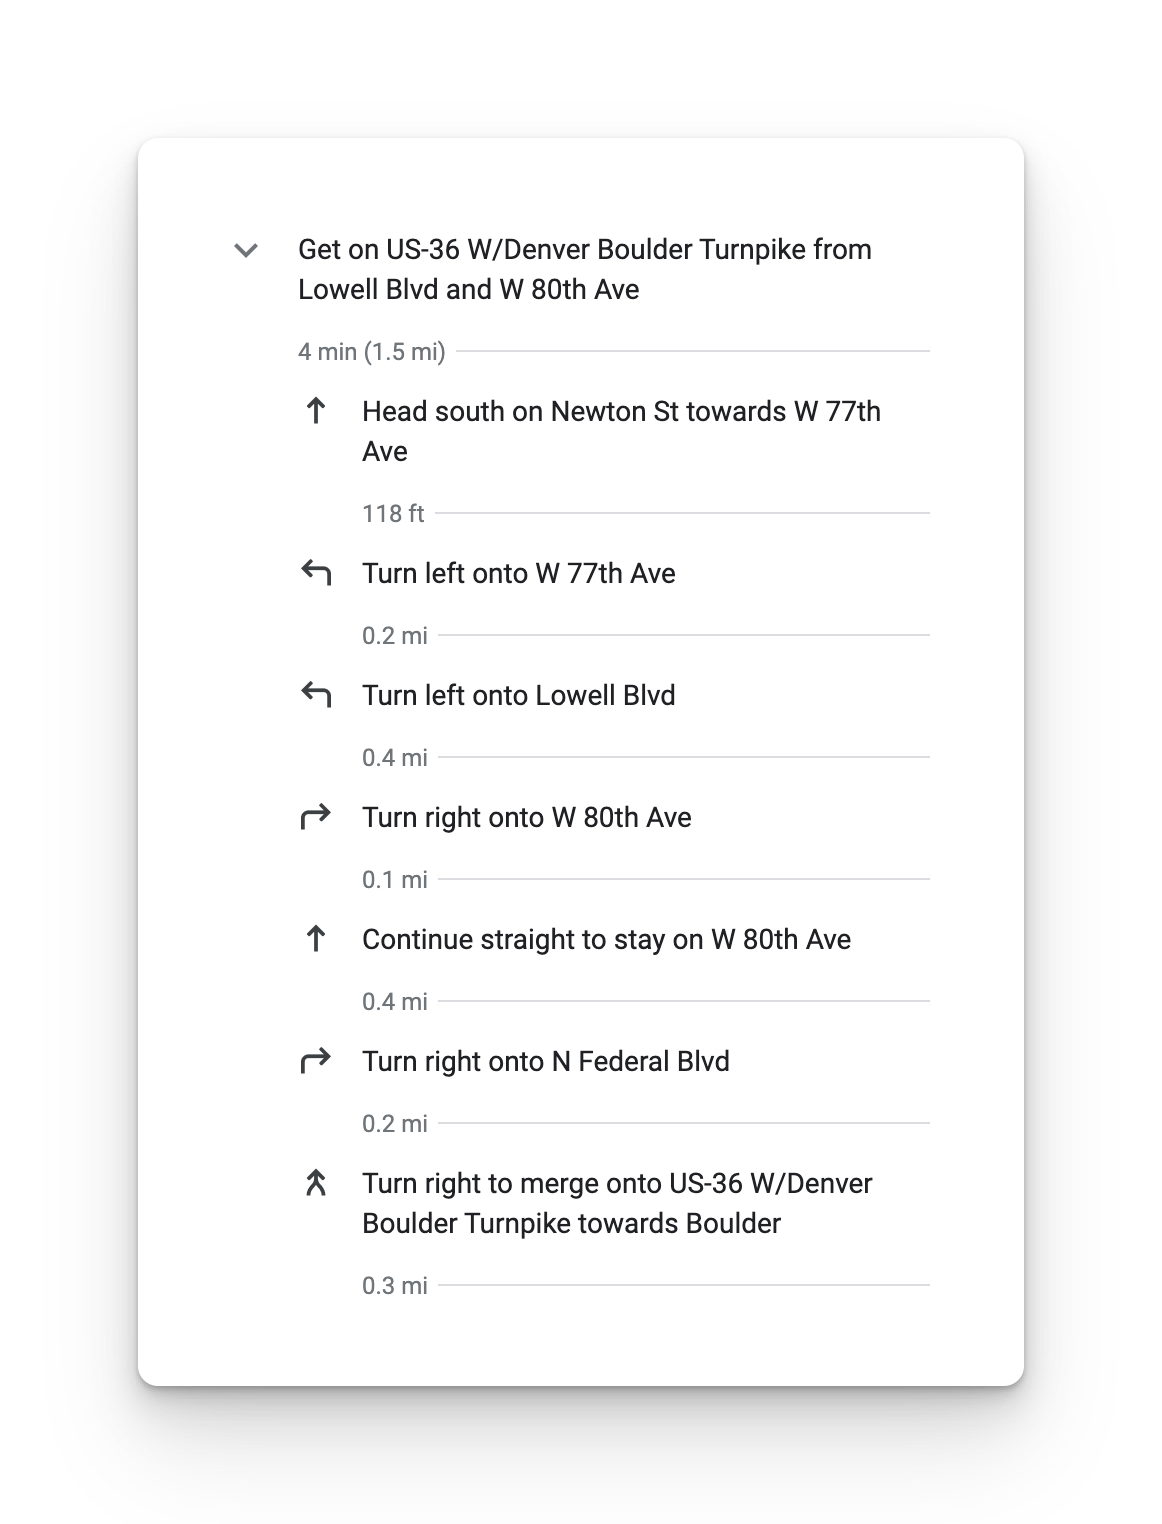Select the right-turn arrow icon for W 80th Ave
This screenshot has height=1524, width=1162.
(316, 818)
